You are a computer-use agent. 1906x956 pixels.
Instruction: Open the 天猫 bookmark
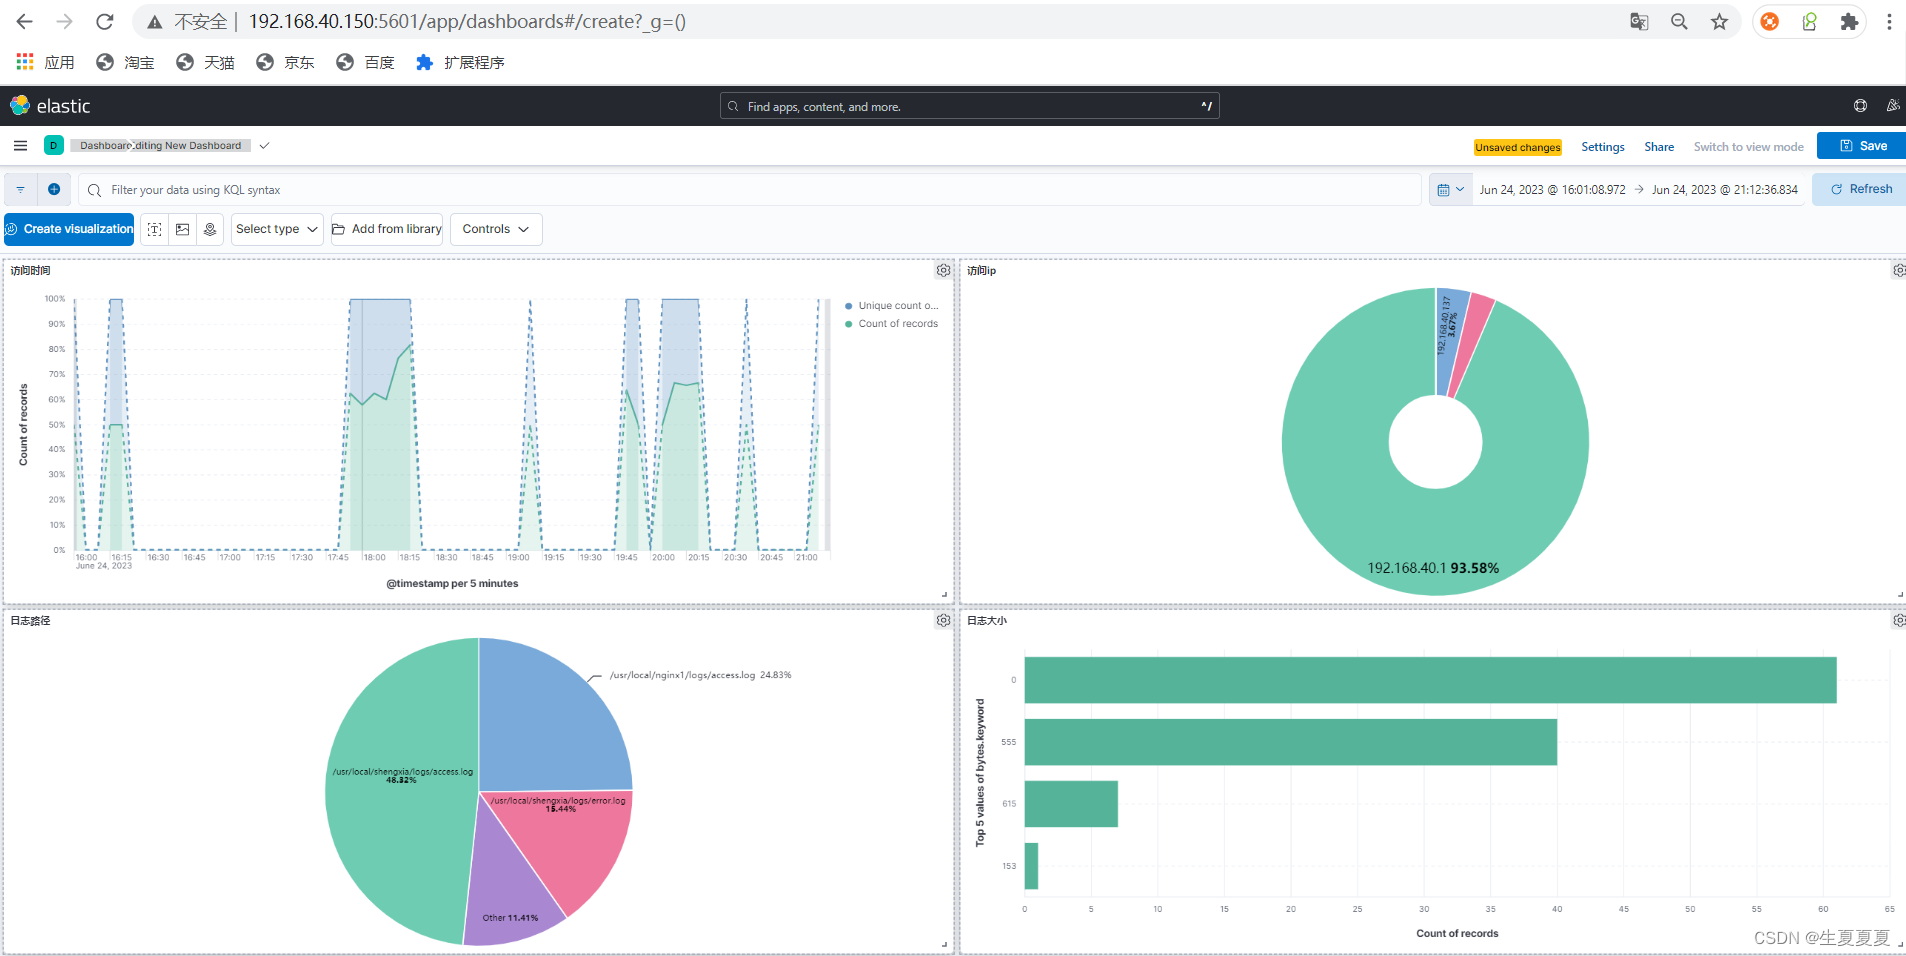point(205,62)
